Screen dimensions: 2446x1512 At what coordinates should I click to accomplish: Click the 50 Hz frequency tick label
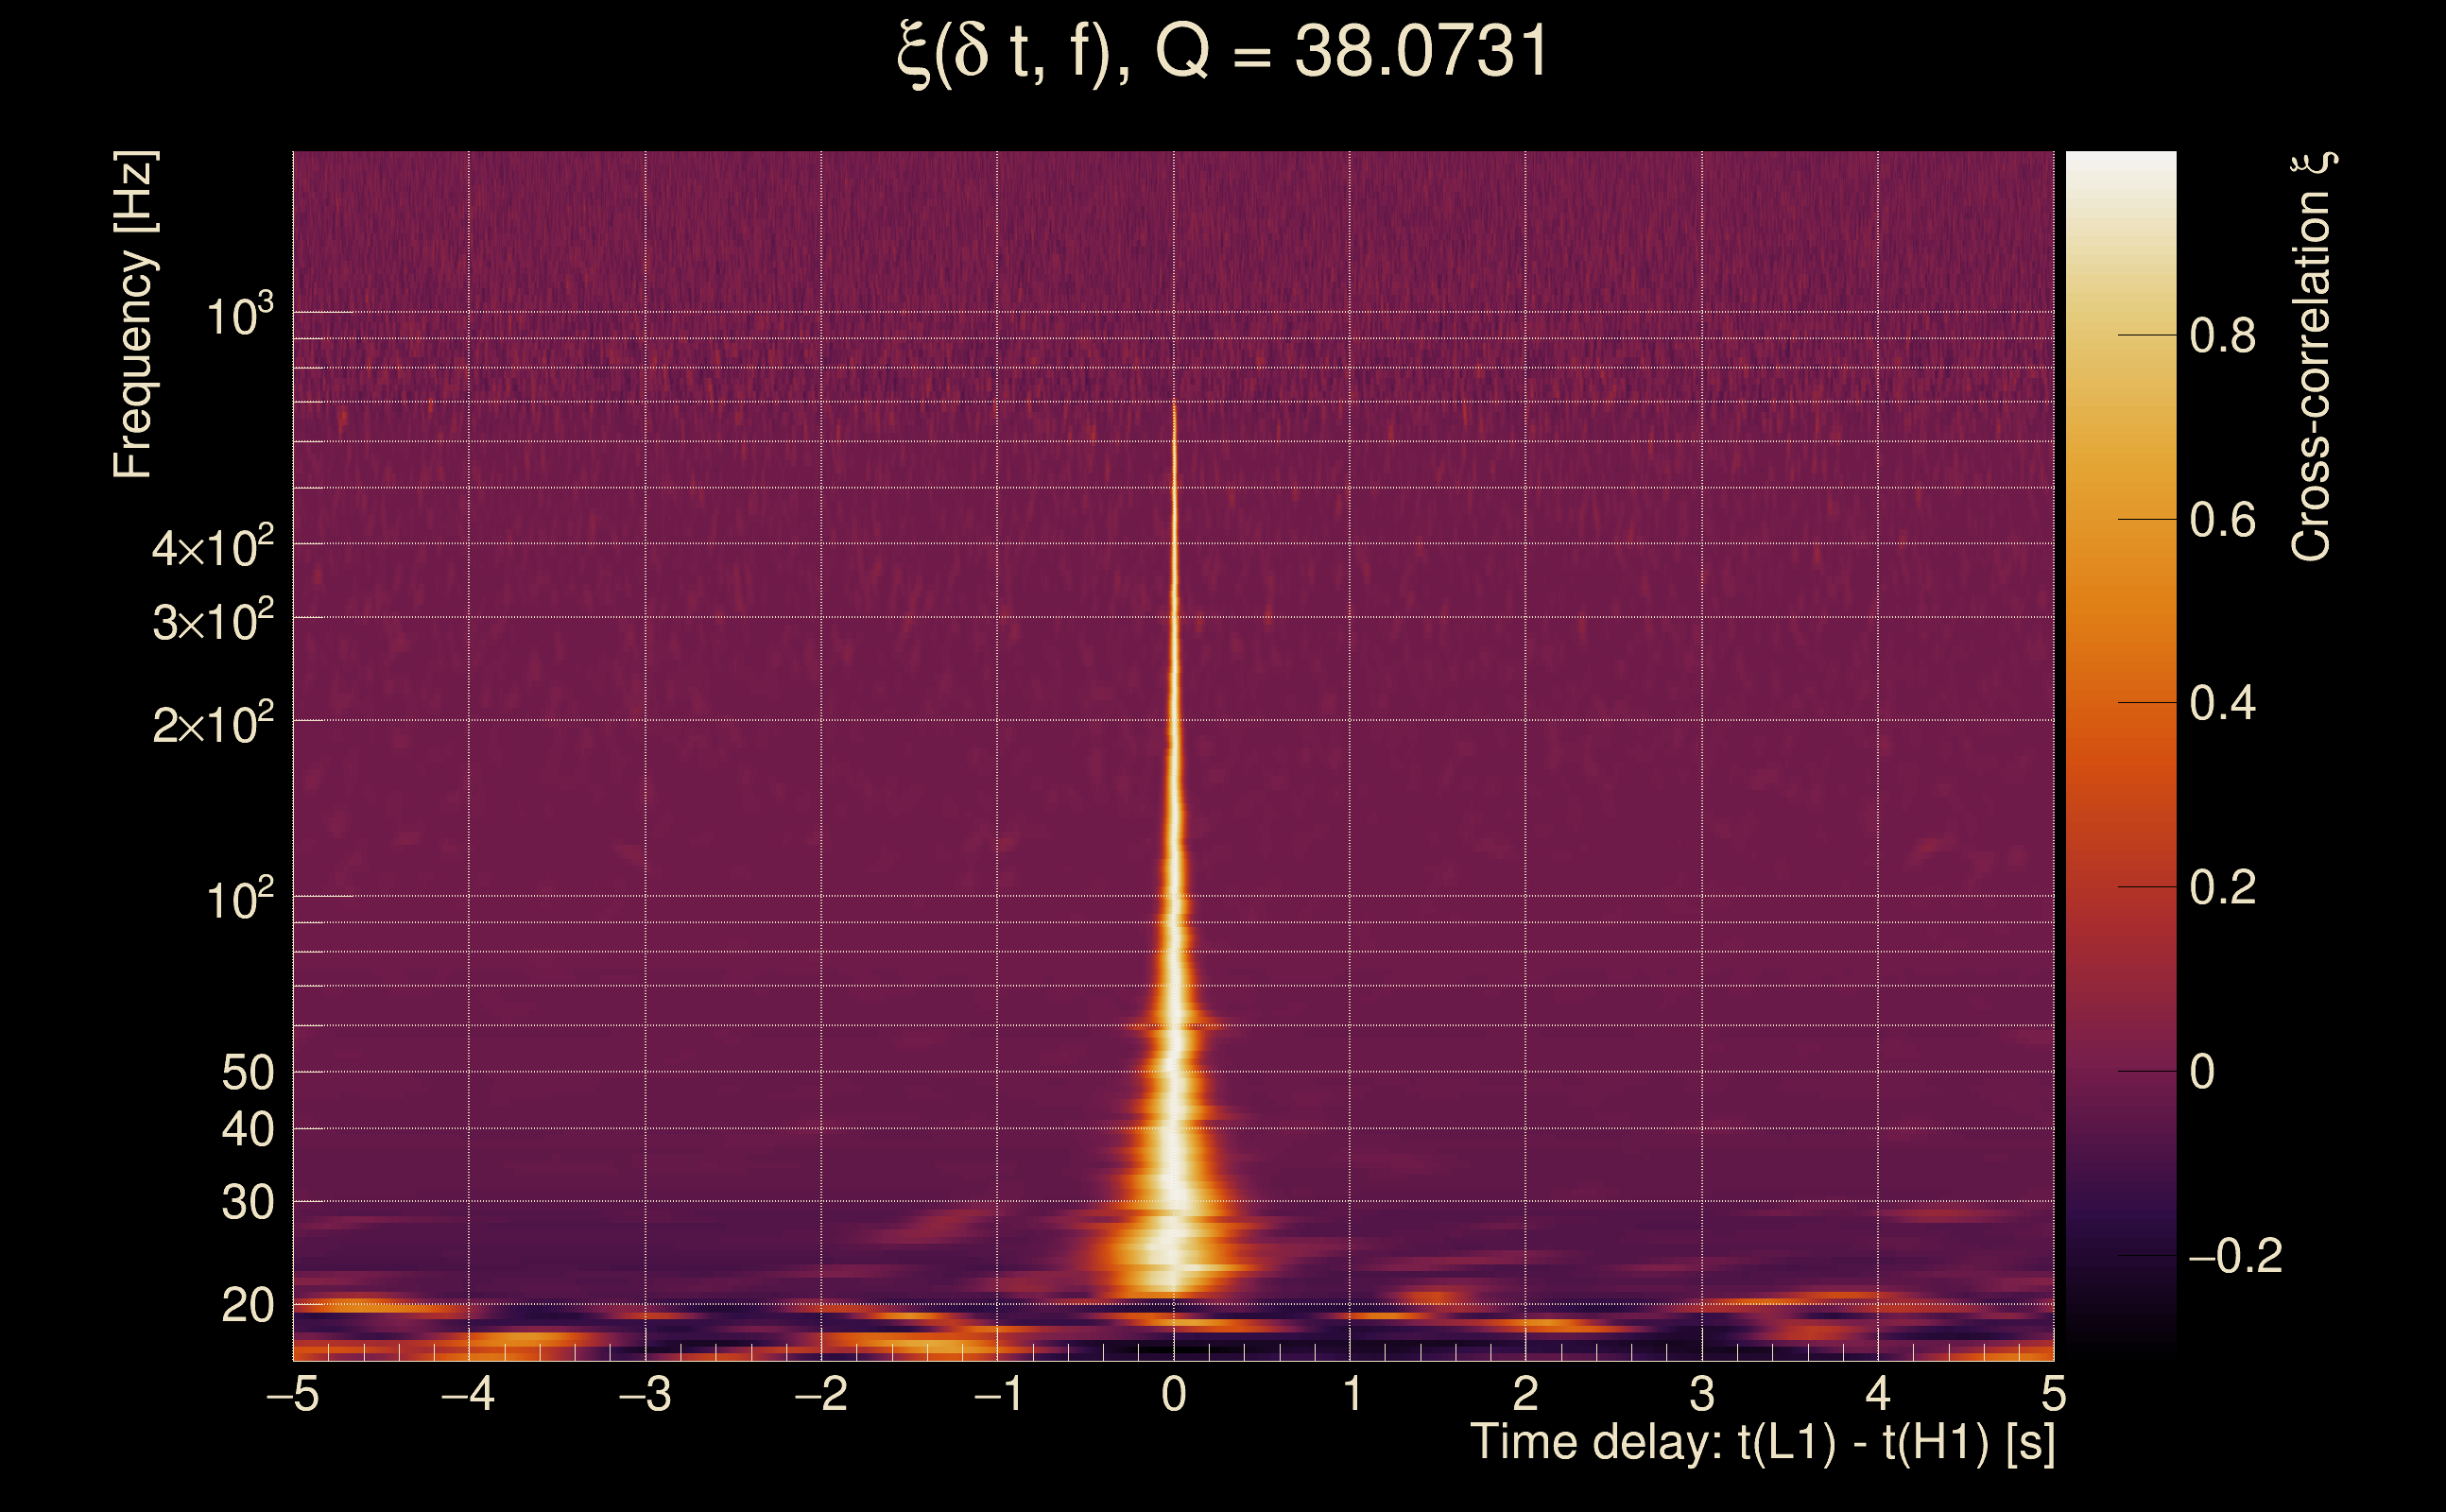(x=247, y=1073)
